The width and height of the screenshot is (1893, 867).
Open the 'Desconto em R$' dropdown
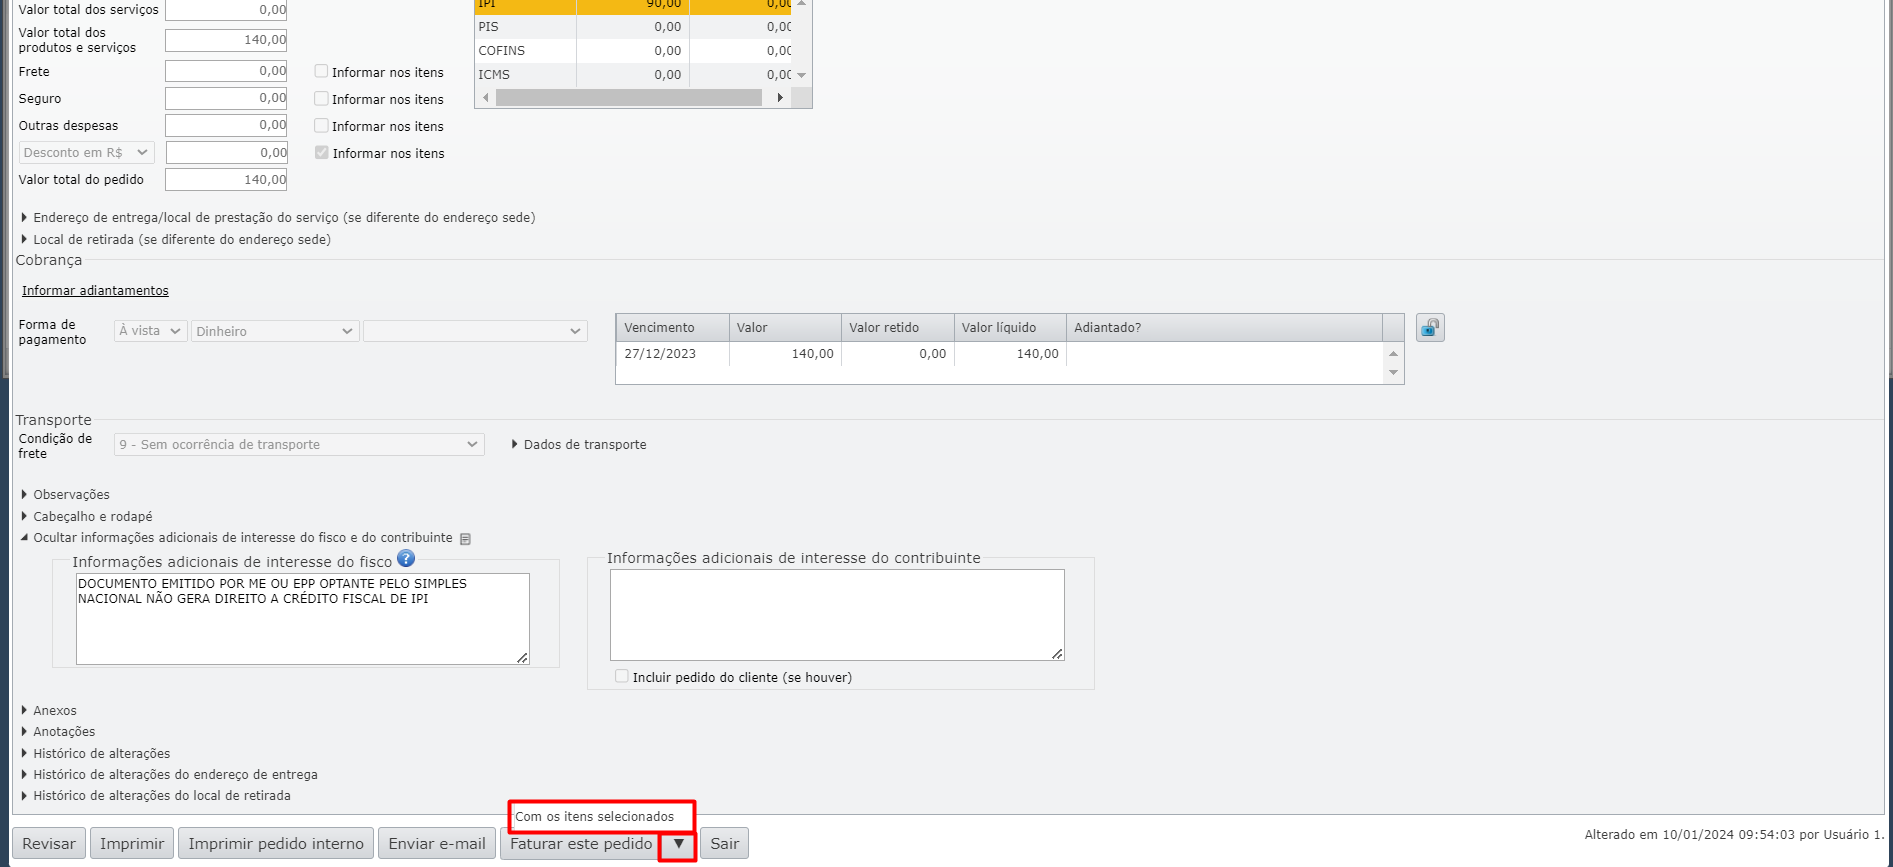(x=87, y=153)
